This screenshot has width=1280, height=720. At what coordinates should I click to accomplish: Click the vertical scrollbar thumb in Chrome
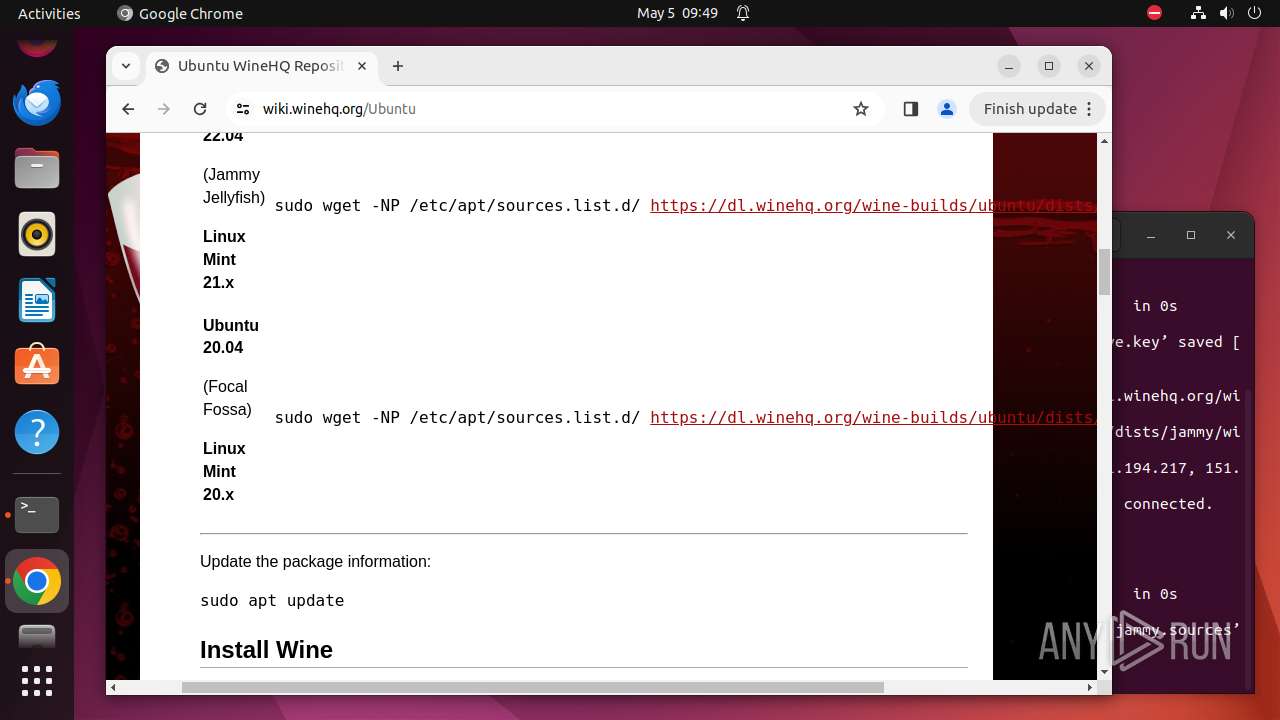coord(1104,272)
